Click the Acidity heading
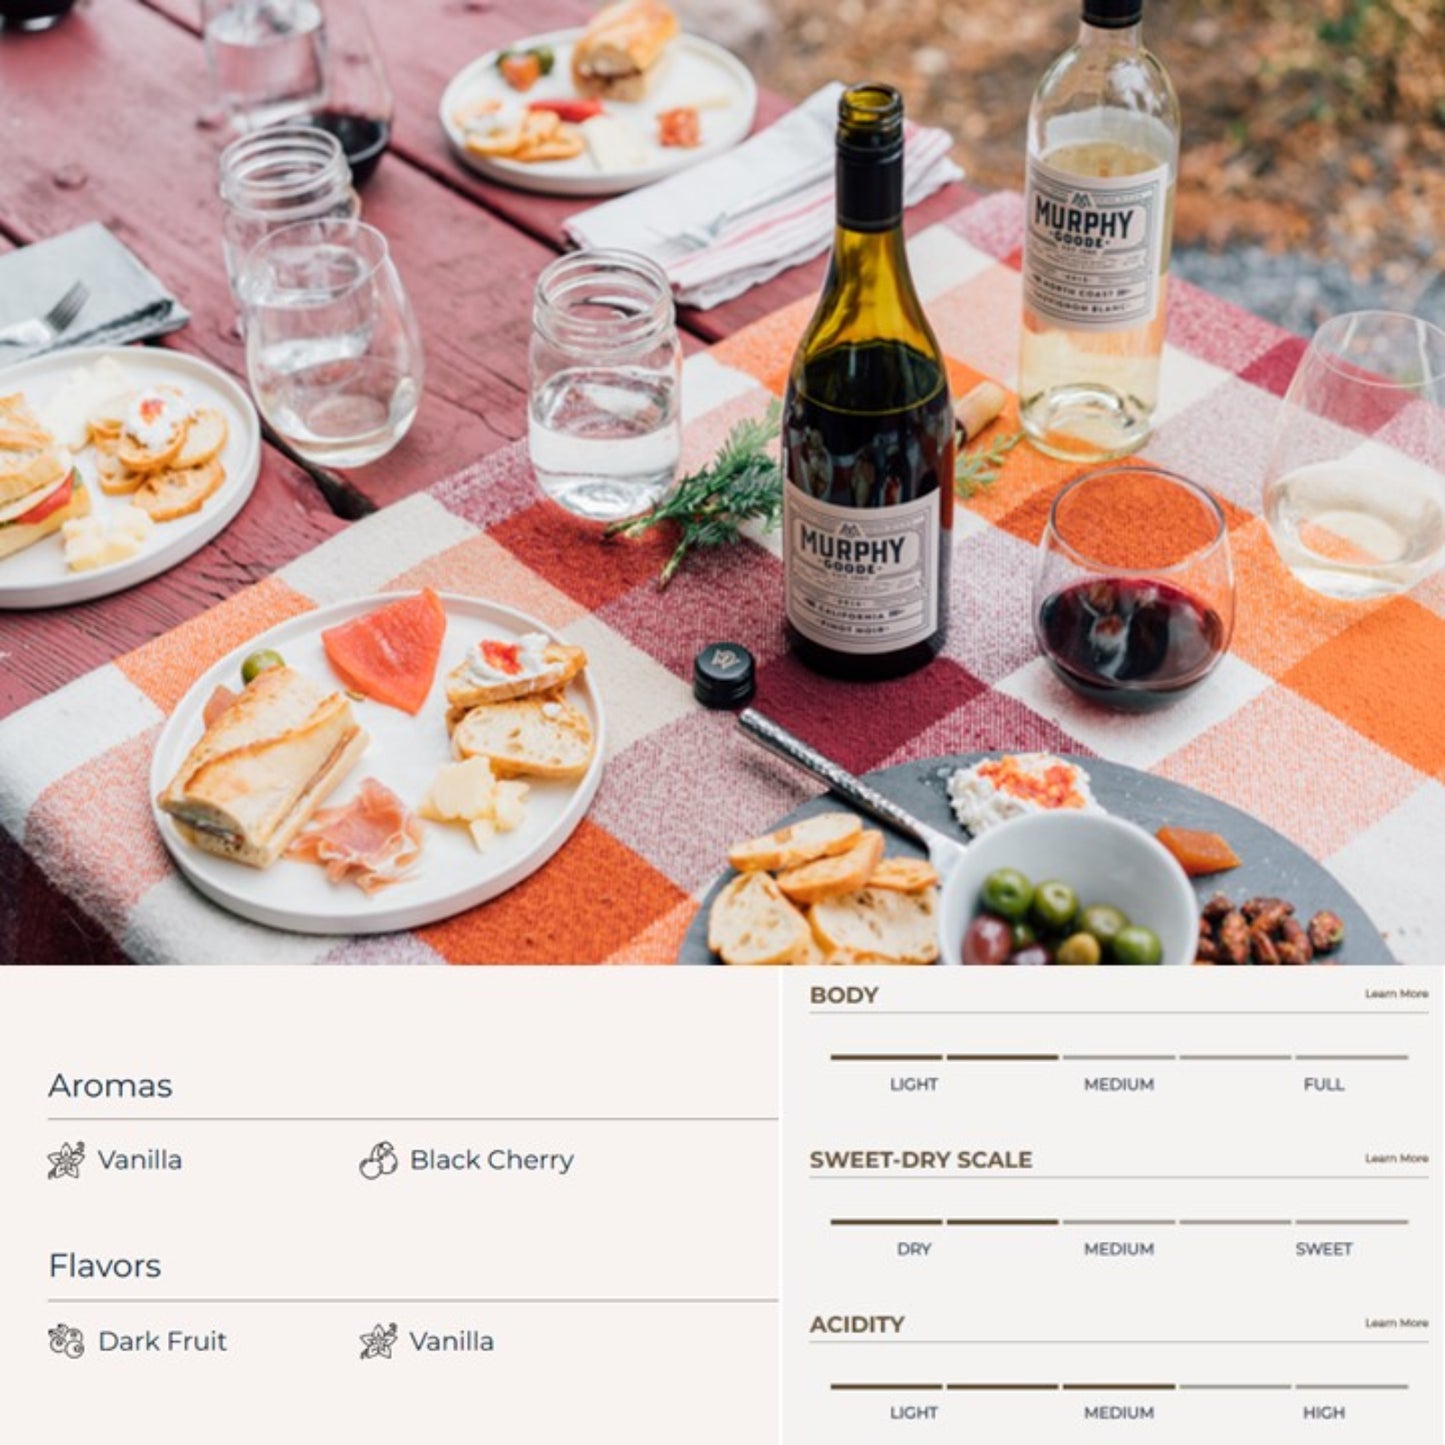Viewport: 1445px width, 1445px height. (x=857, y=1324)
